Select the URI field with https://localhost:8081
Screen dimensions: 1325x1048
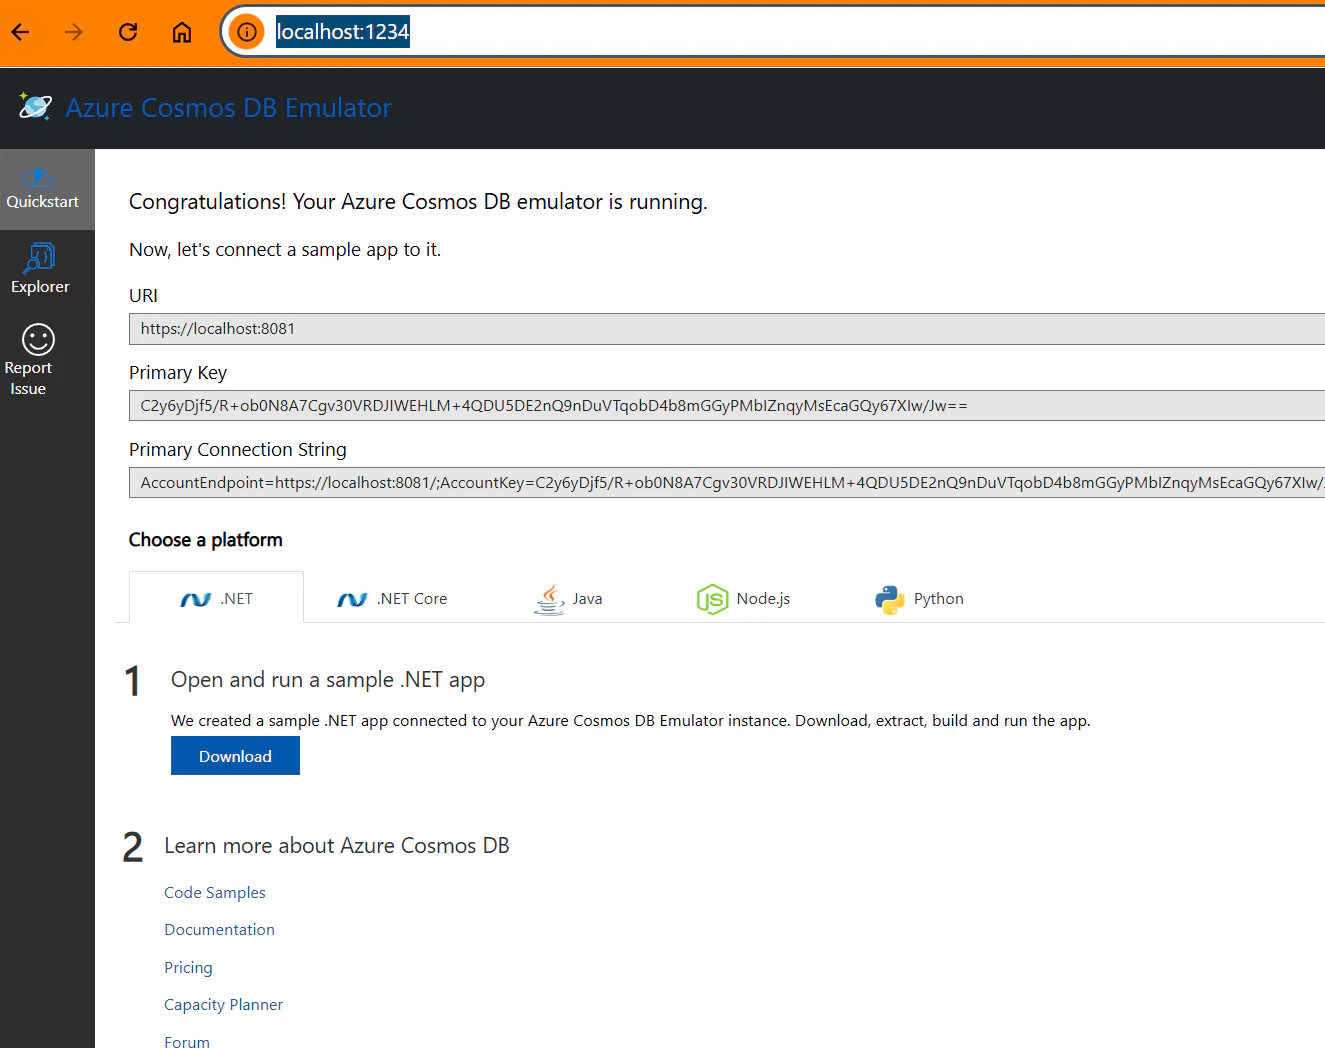pos(727,329)
